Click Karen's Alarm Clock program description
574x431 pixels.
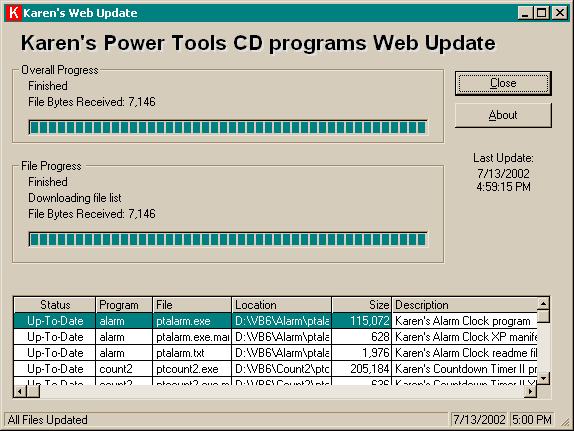465,321
